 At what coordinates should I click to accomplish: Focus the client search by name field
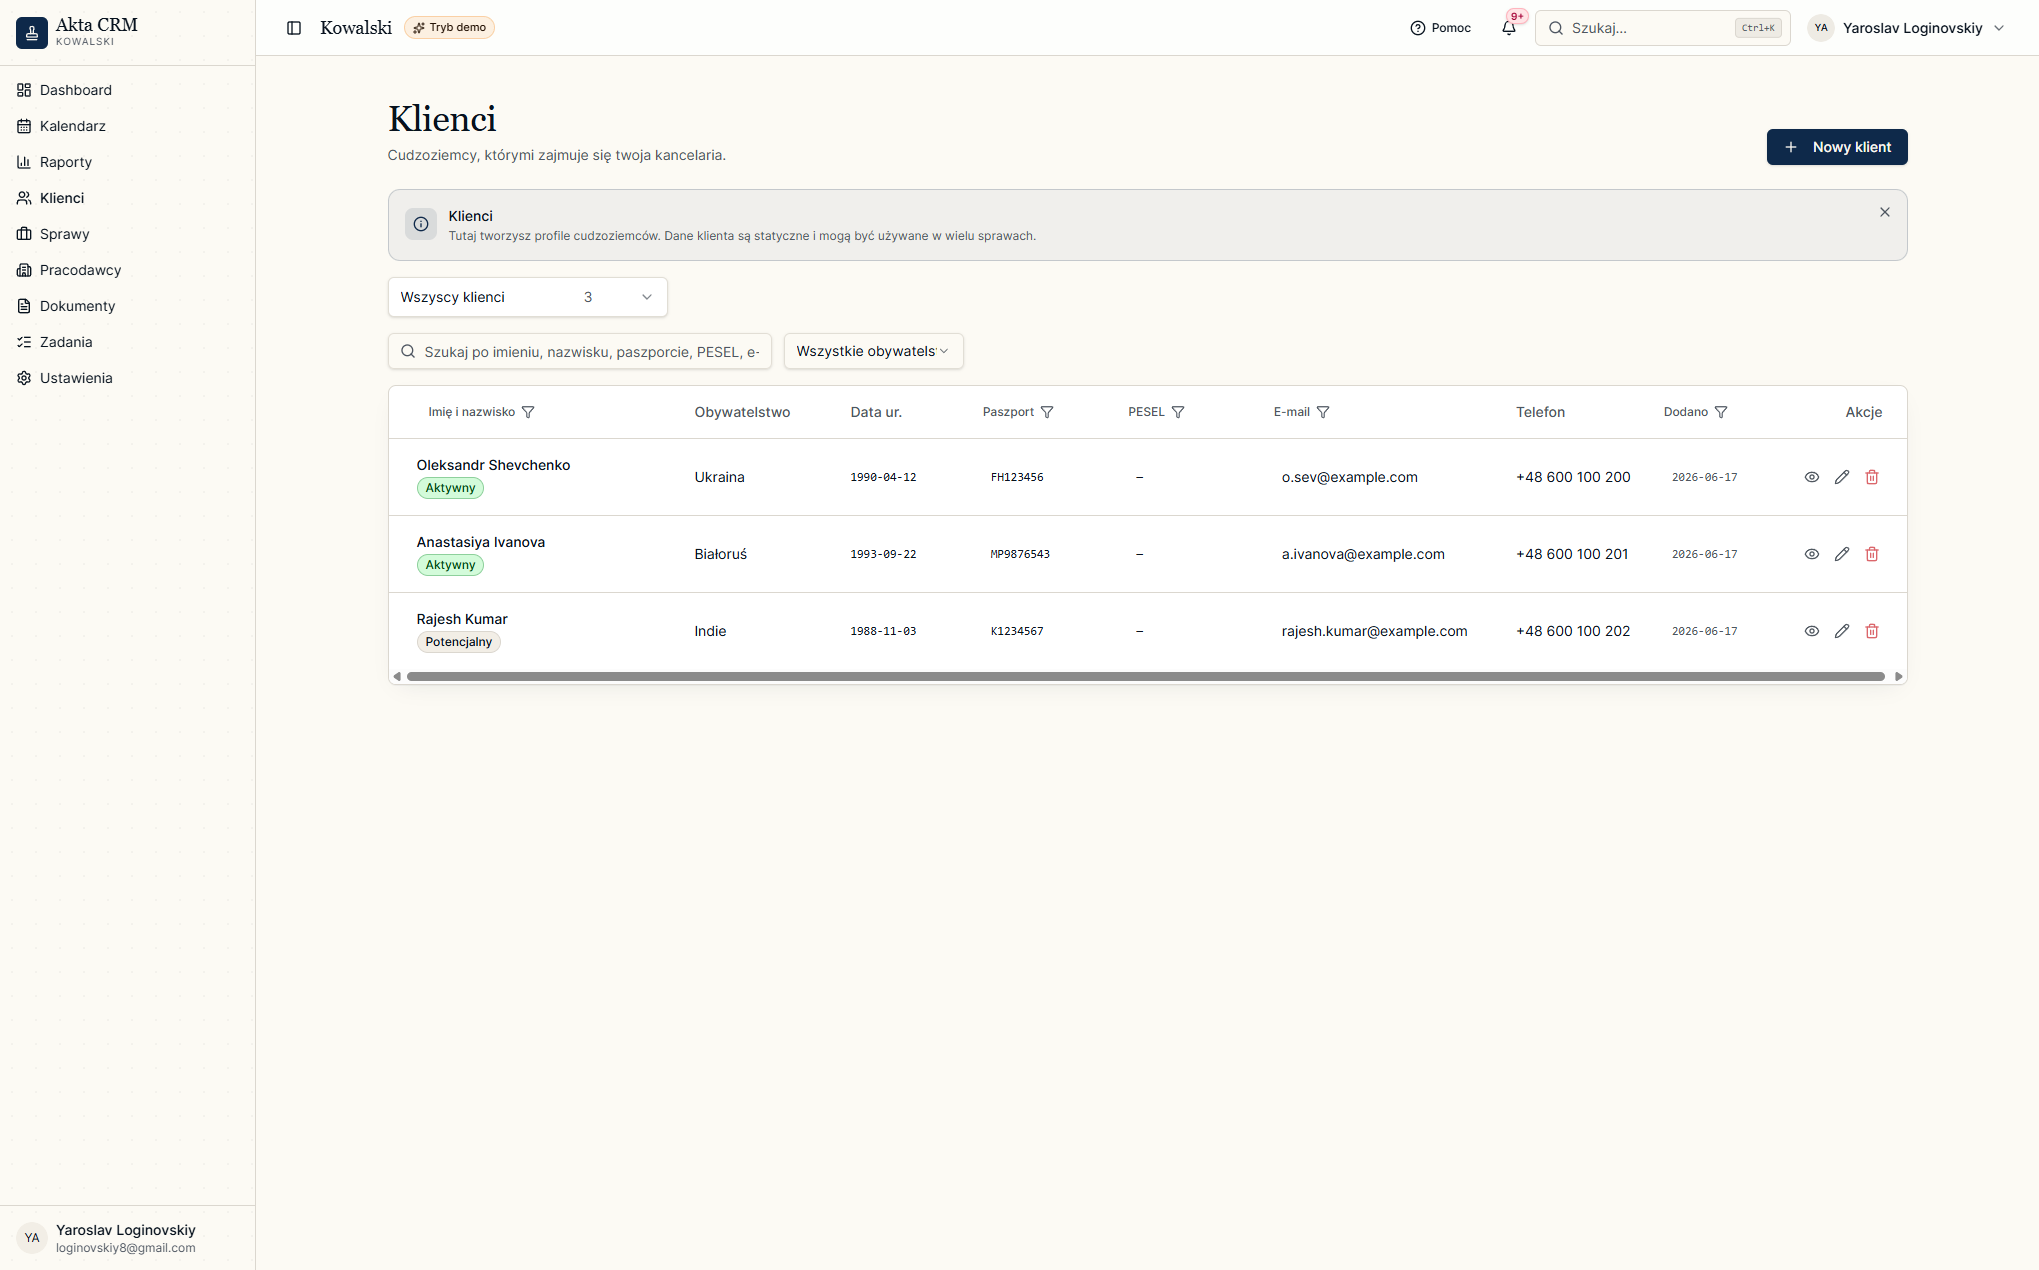tap(579, 351)
